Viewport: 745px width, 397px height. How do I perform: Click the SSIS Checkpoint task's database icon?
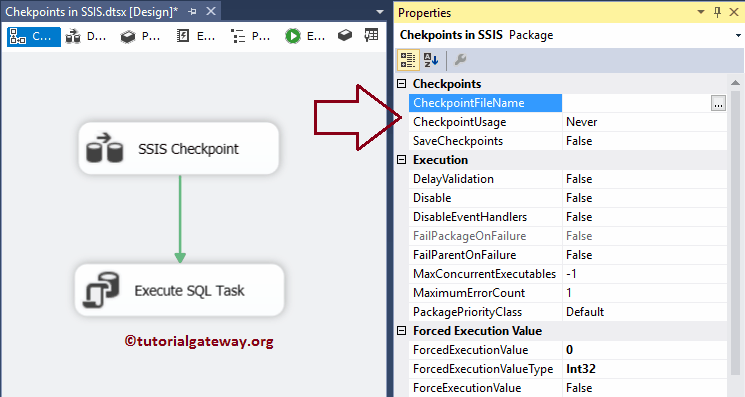click(105, 148)
